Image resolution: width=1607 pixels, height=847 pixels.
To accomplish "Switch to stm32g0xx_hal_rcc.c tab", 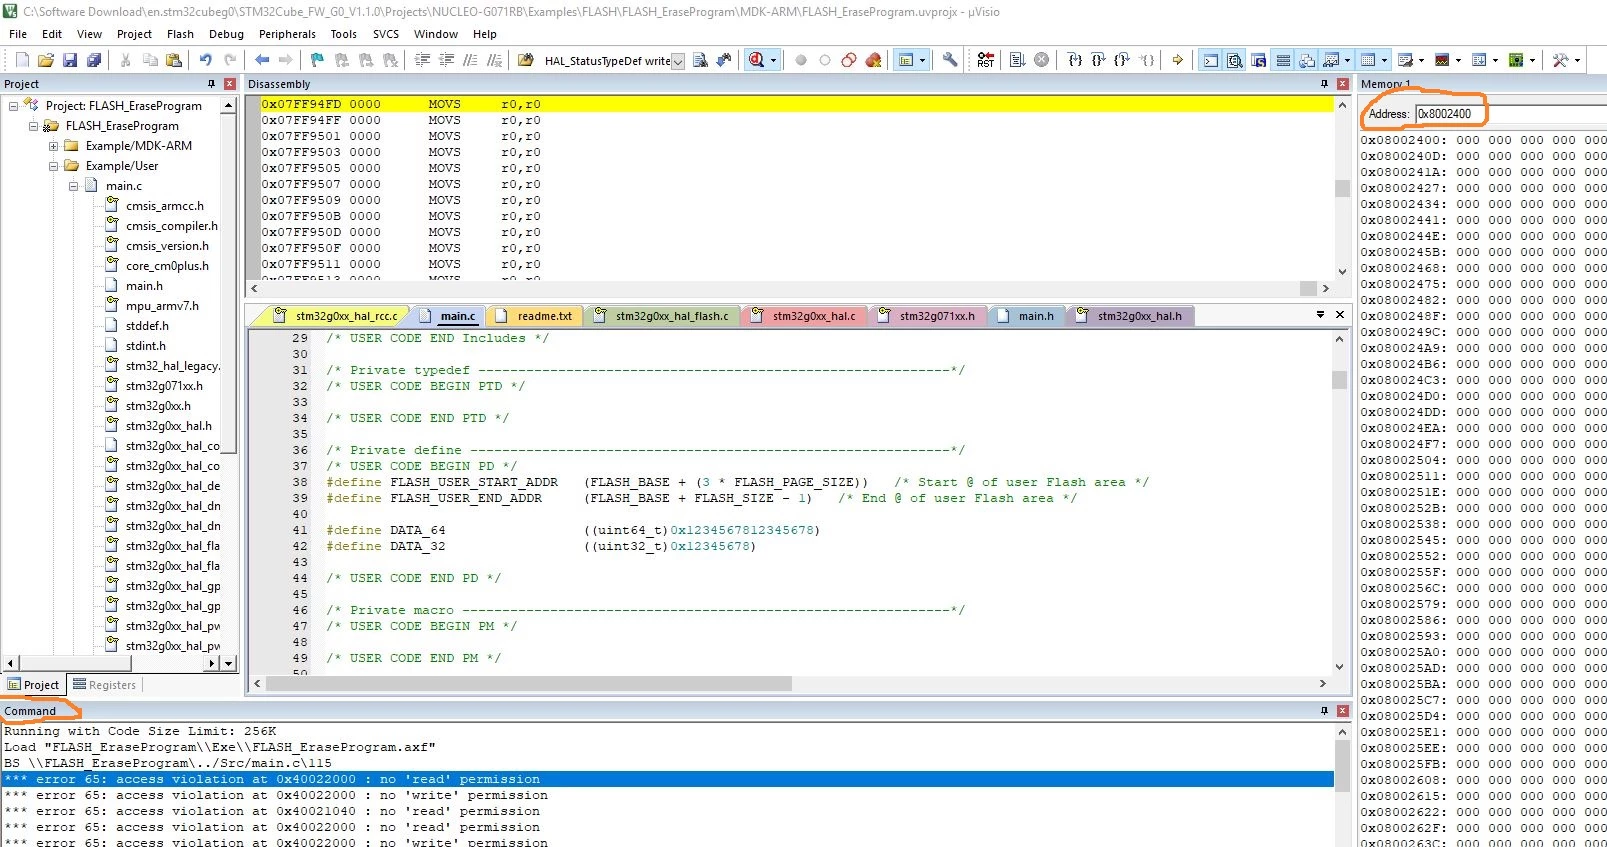I will click(x=337, y=316).
